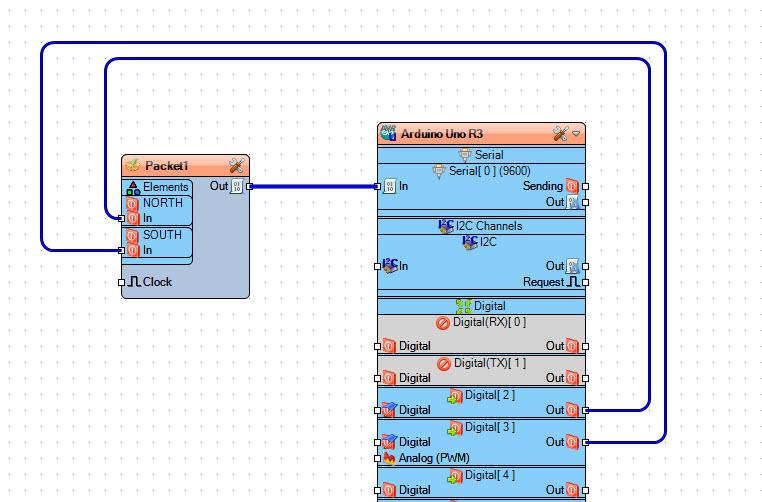Click the Serial In binary pin icon
762x502 pixels.
click(390, 186)
